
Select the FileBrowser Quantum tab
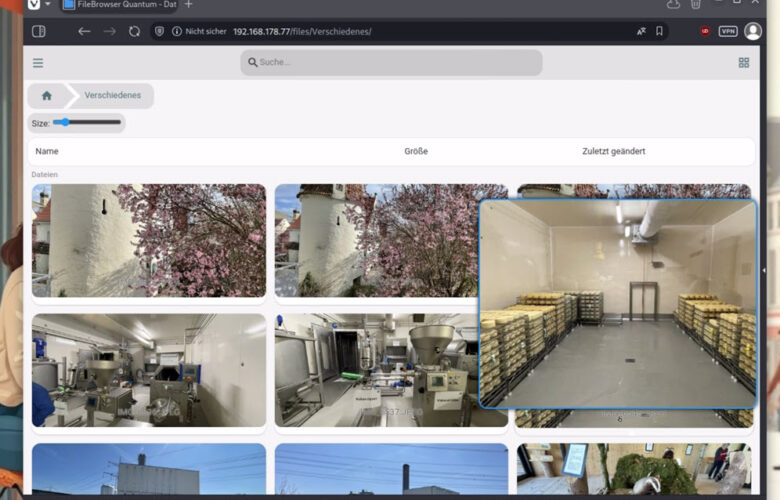[x=120, y=4]
